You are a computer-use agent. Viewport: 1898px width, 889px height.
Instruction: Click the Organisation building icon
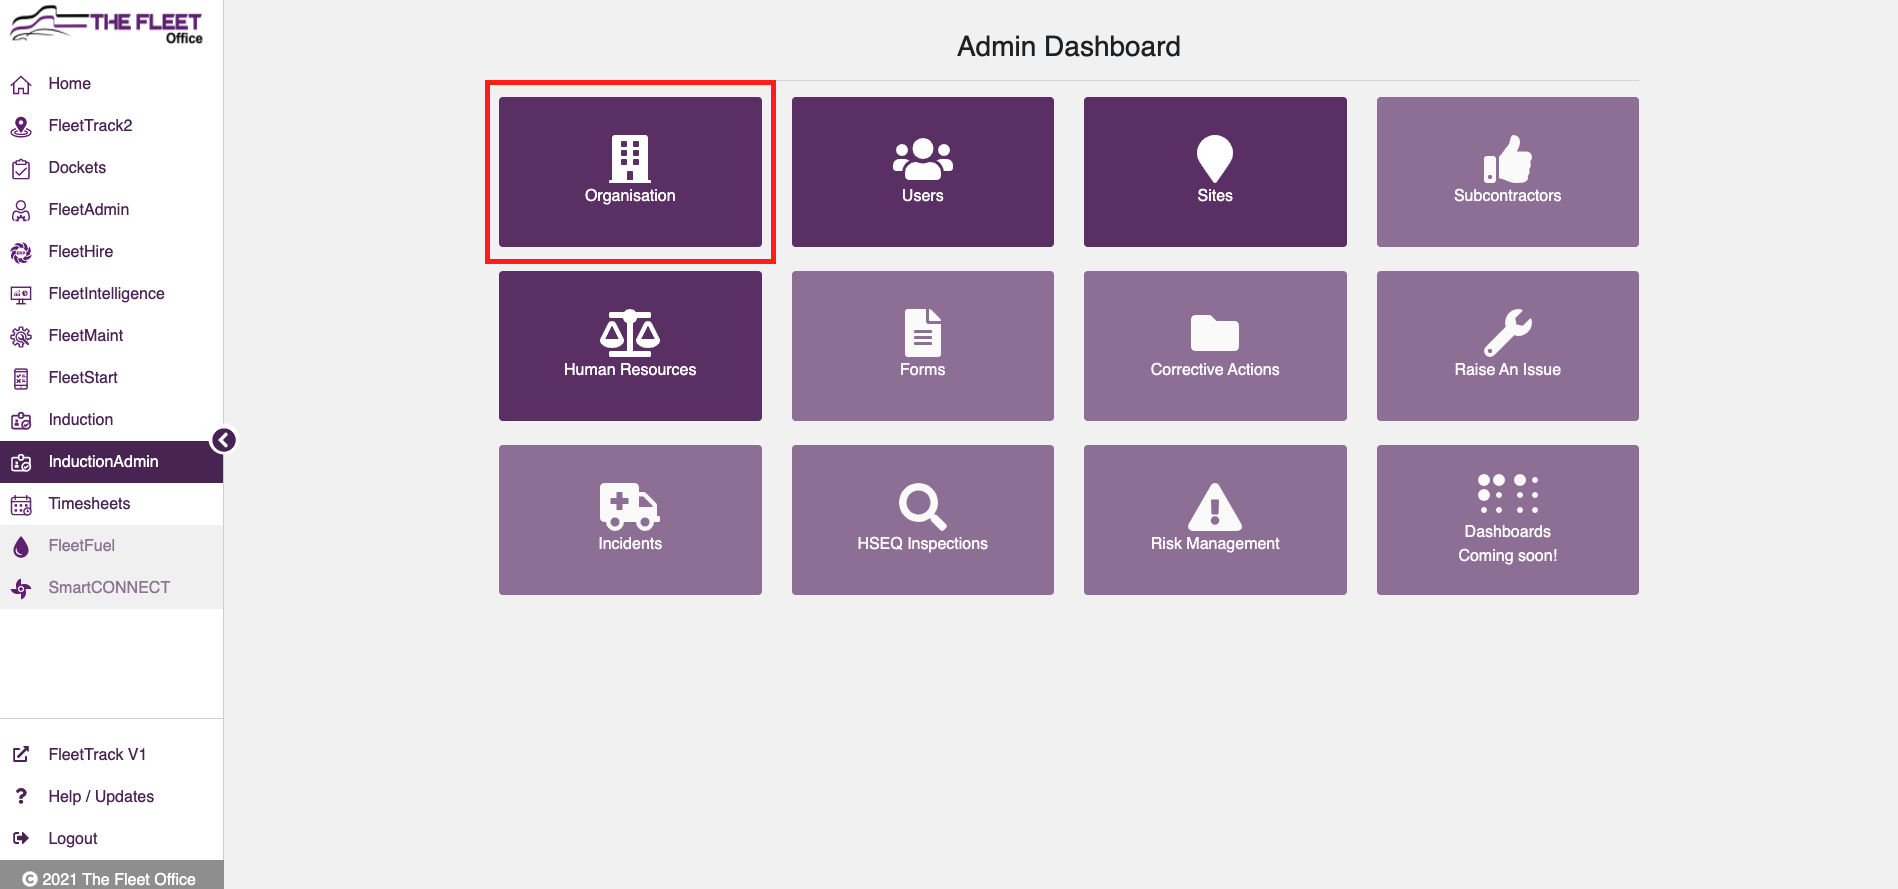point(630,158)
